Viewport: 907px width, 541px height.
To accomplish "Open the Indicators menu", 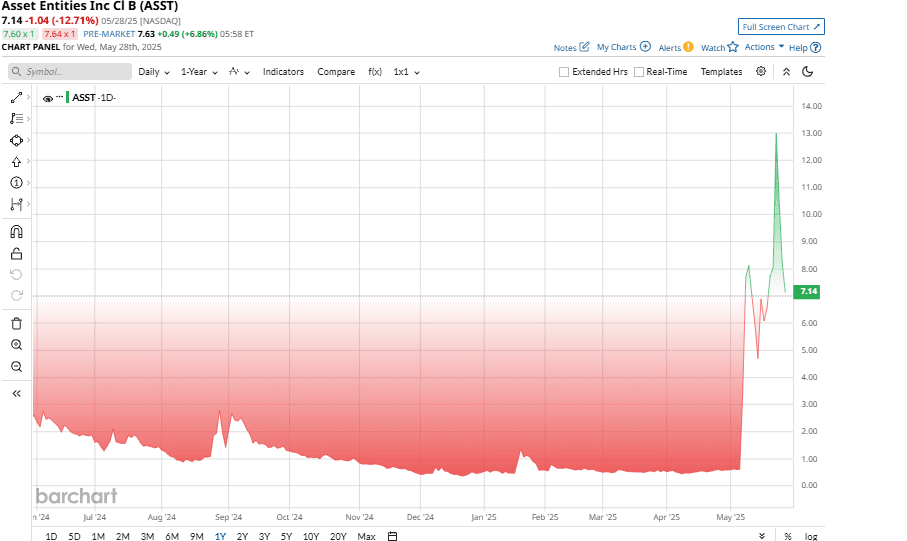I will [x=283, y=72].
